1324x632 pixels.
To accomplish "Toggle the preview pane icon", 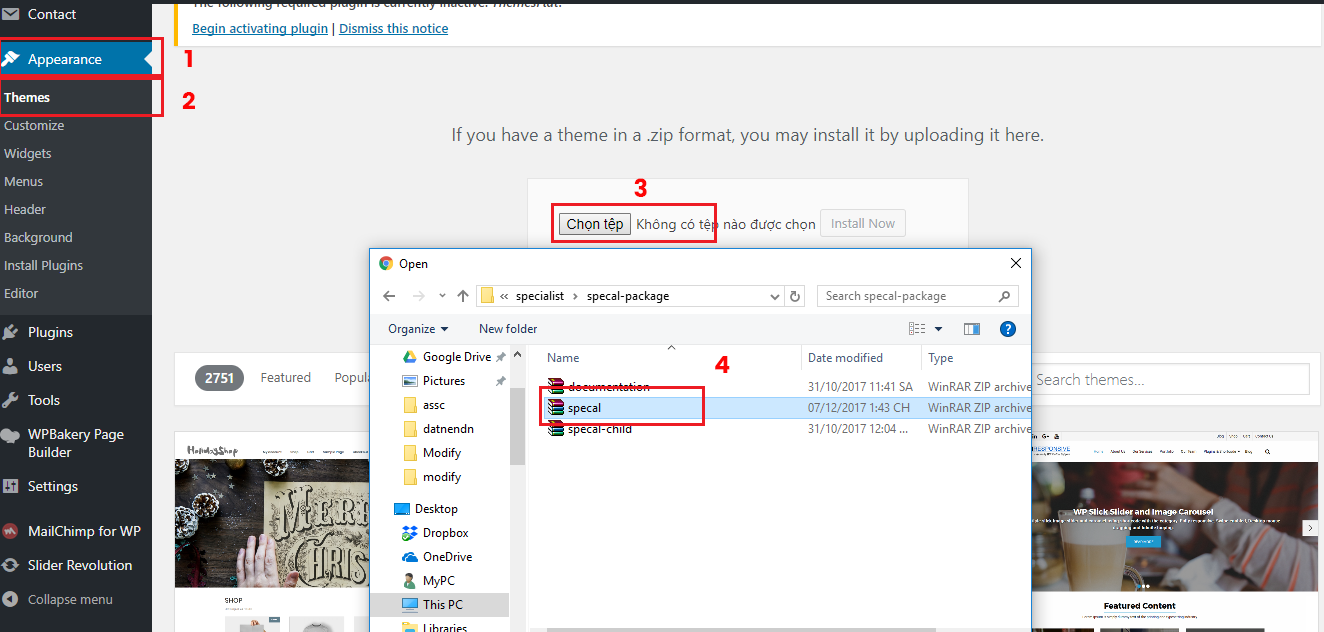I will tap(971, 329).
